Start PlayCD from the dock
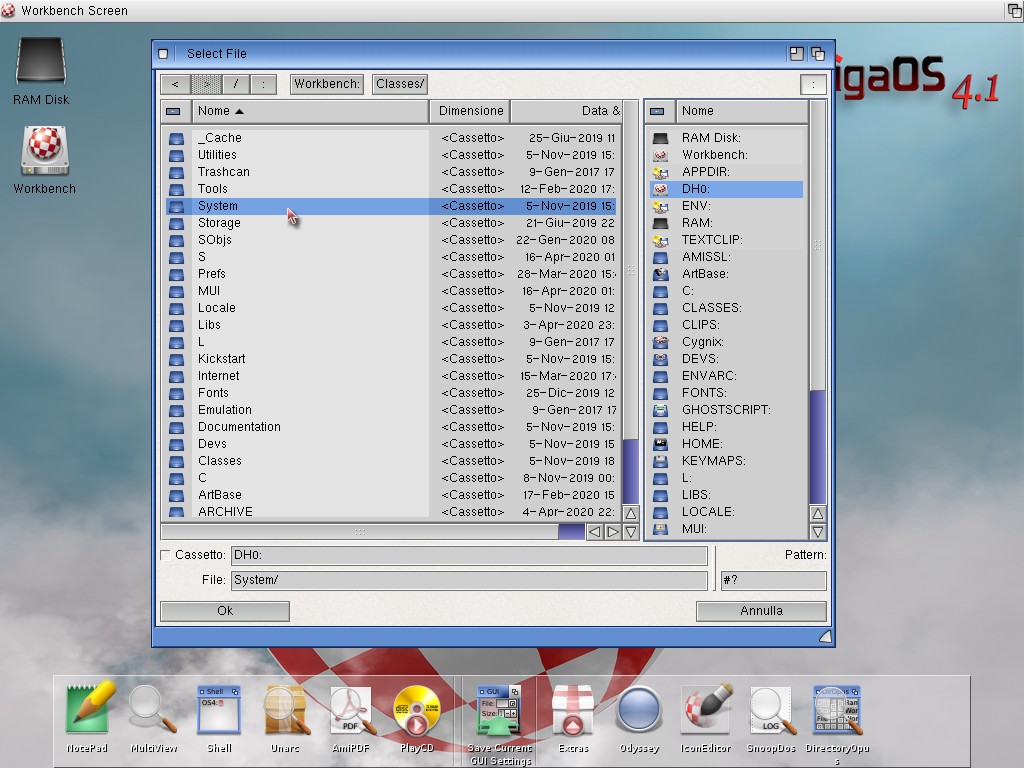Viewport: 1024px width, 768px height. [x=417, y=711]
